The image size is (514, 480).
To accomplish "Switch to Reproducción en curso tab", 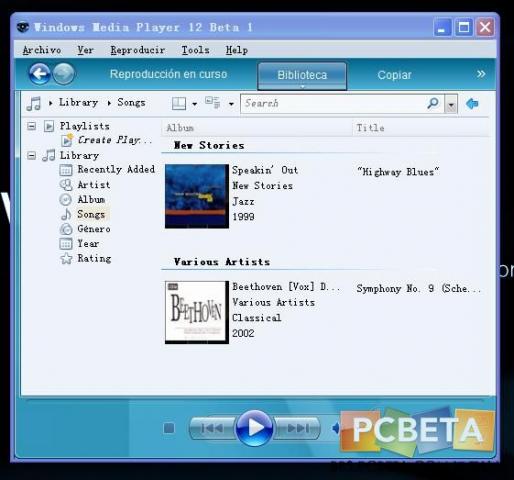I will pos(168,74).
